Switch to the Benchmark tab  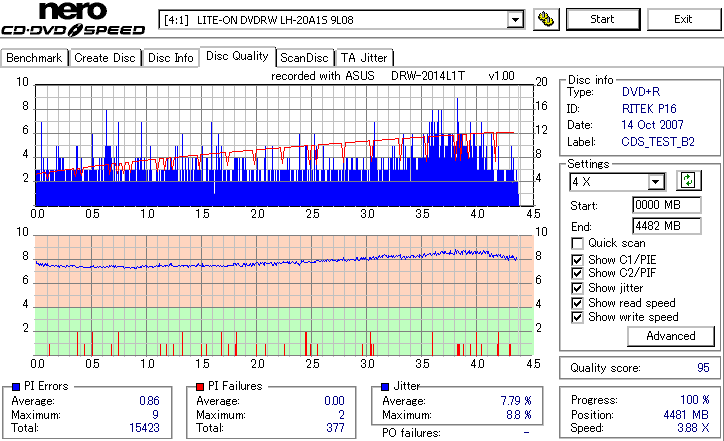tap(34, 58)
